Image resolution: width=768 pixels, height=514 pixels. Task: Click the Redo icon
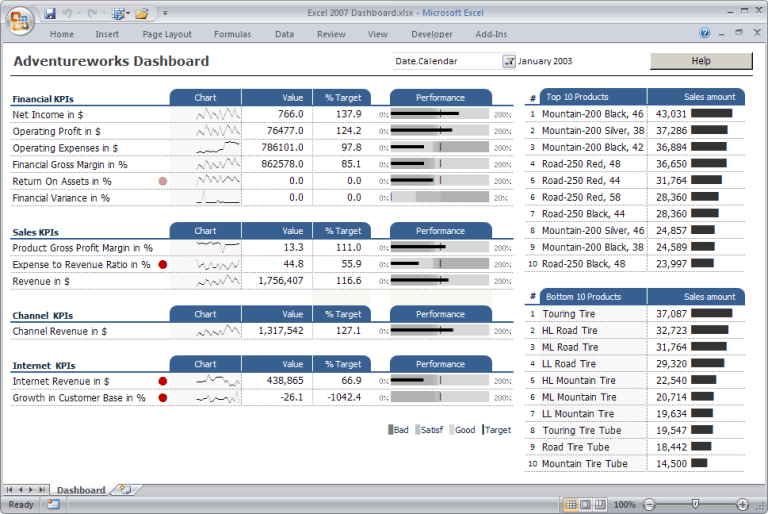92,13
